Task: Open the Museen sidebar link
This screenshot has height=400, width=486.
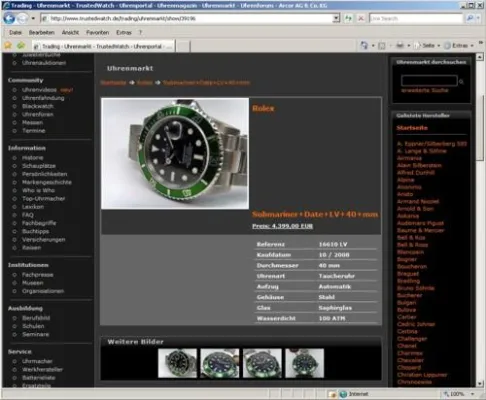Action: (33, 283)
